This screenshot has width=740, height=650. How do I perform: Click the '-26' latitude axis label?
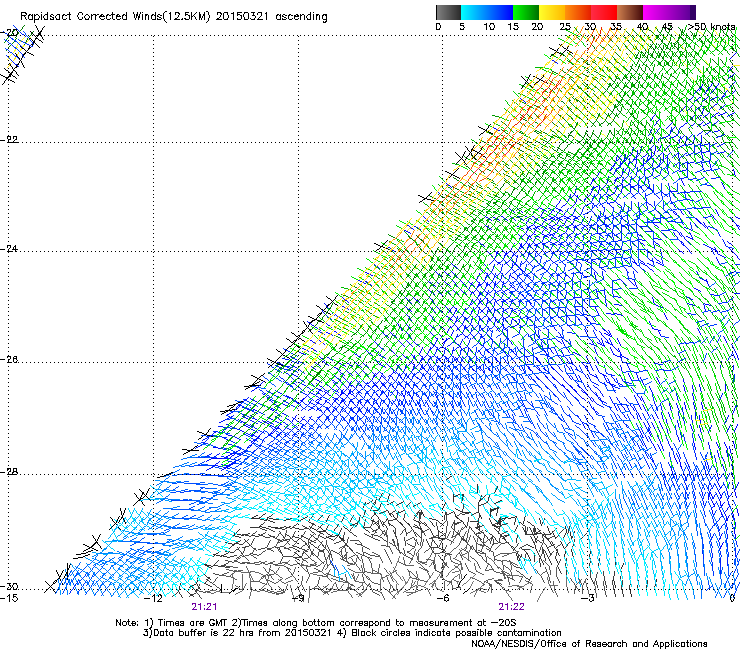[x=9, y=360]
